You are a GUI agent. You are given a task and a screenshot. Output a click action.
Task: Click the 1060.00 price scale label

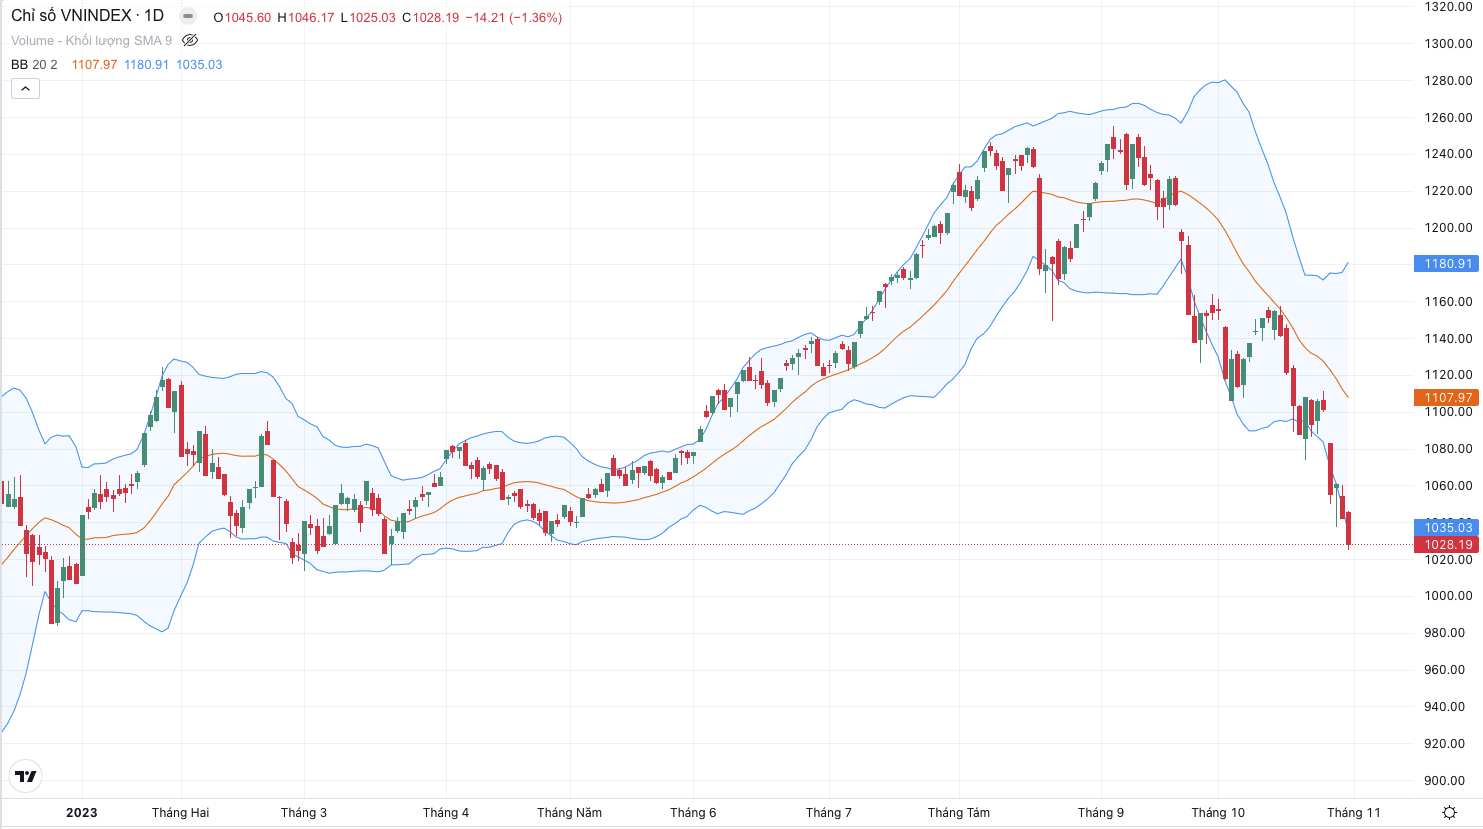pyautogui.click(x=1448, y=485)
